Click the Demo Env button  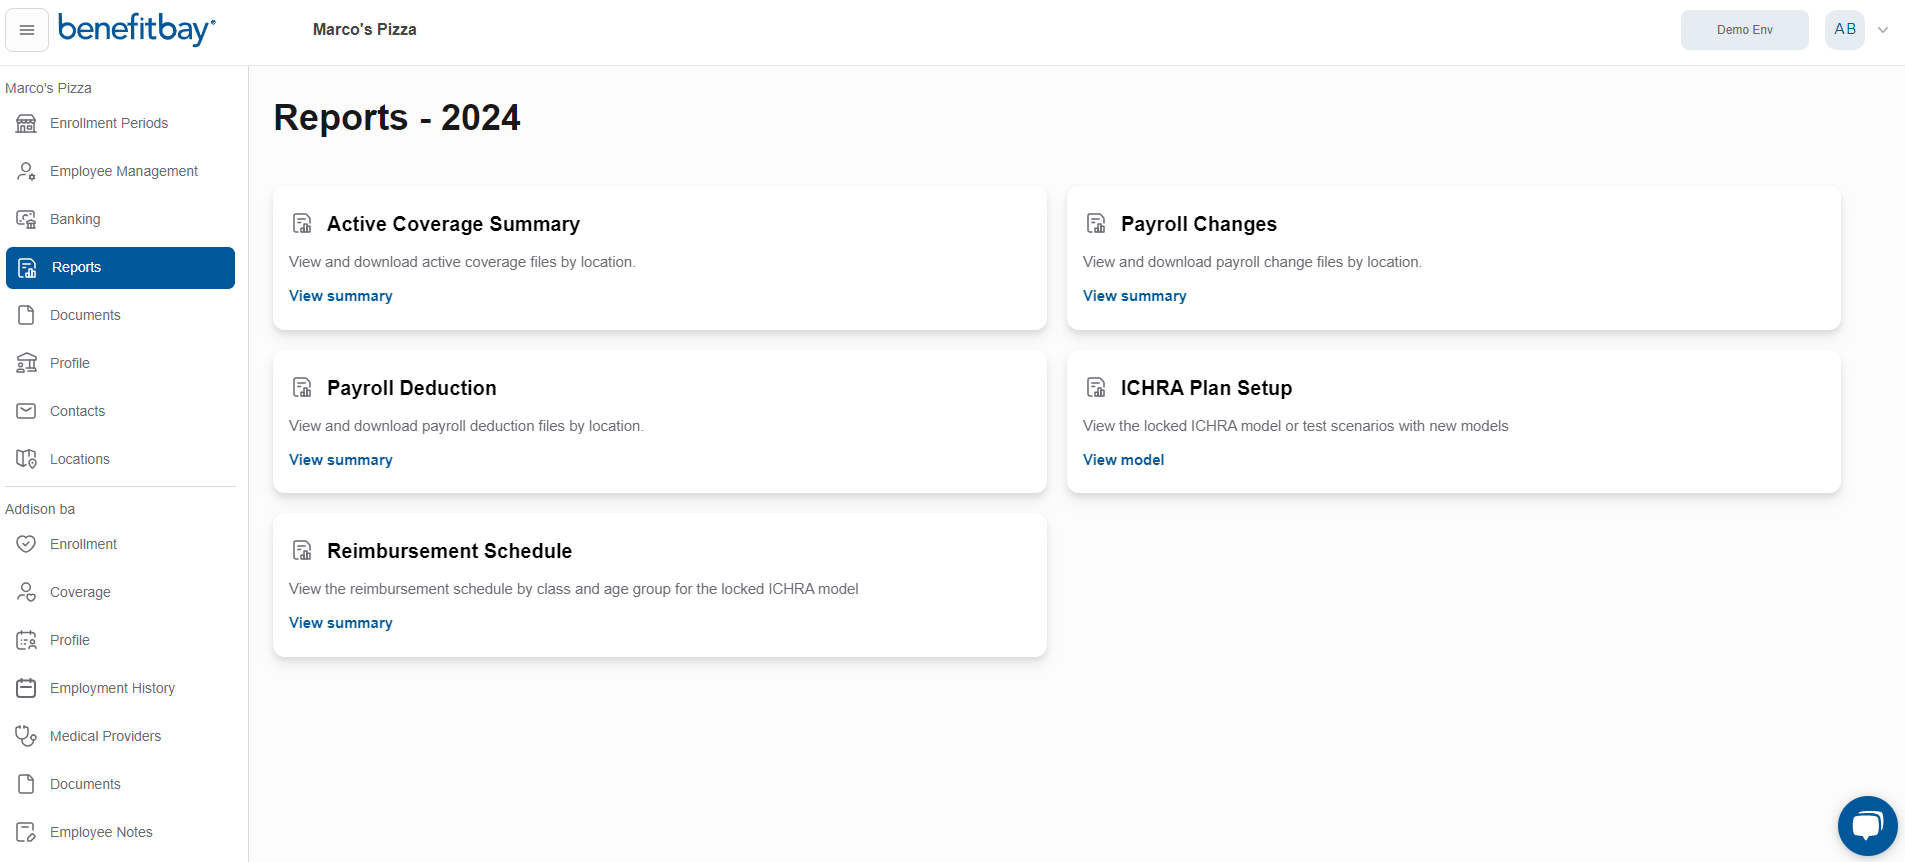click(x=1745, y=30)
